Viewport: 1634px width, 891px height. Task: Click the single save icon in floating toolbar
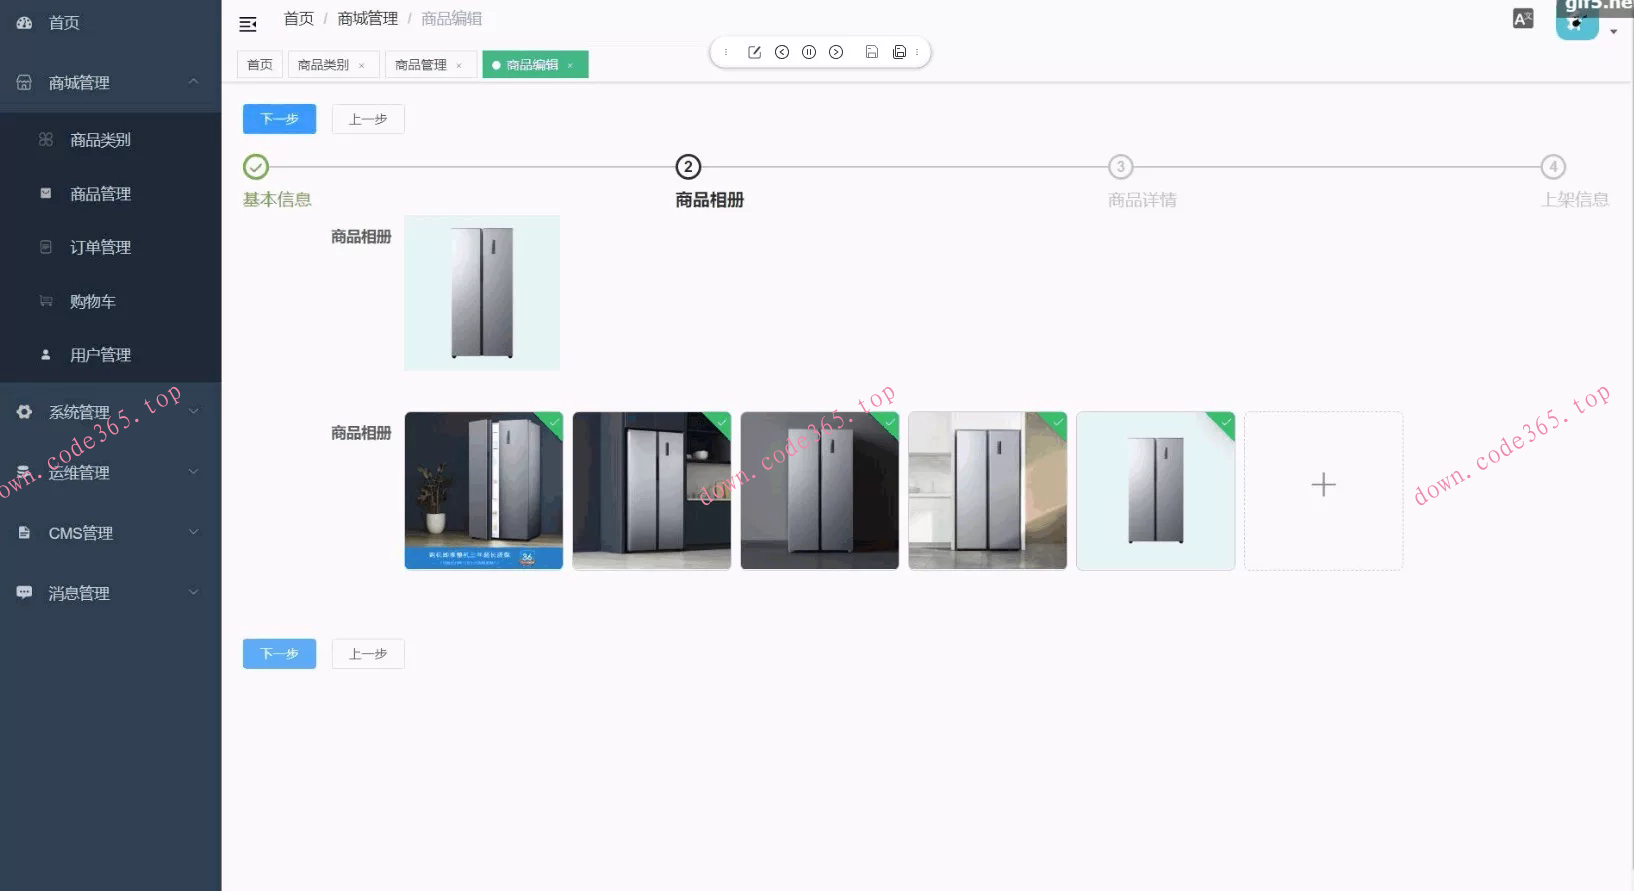point(872,52)
